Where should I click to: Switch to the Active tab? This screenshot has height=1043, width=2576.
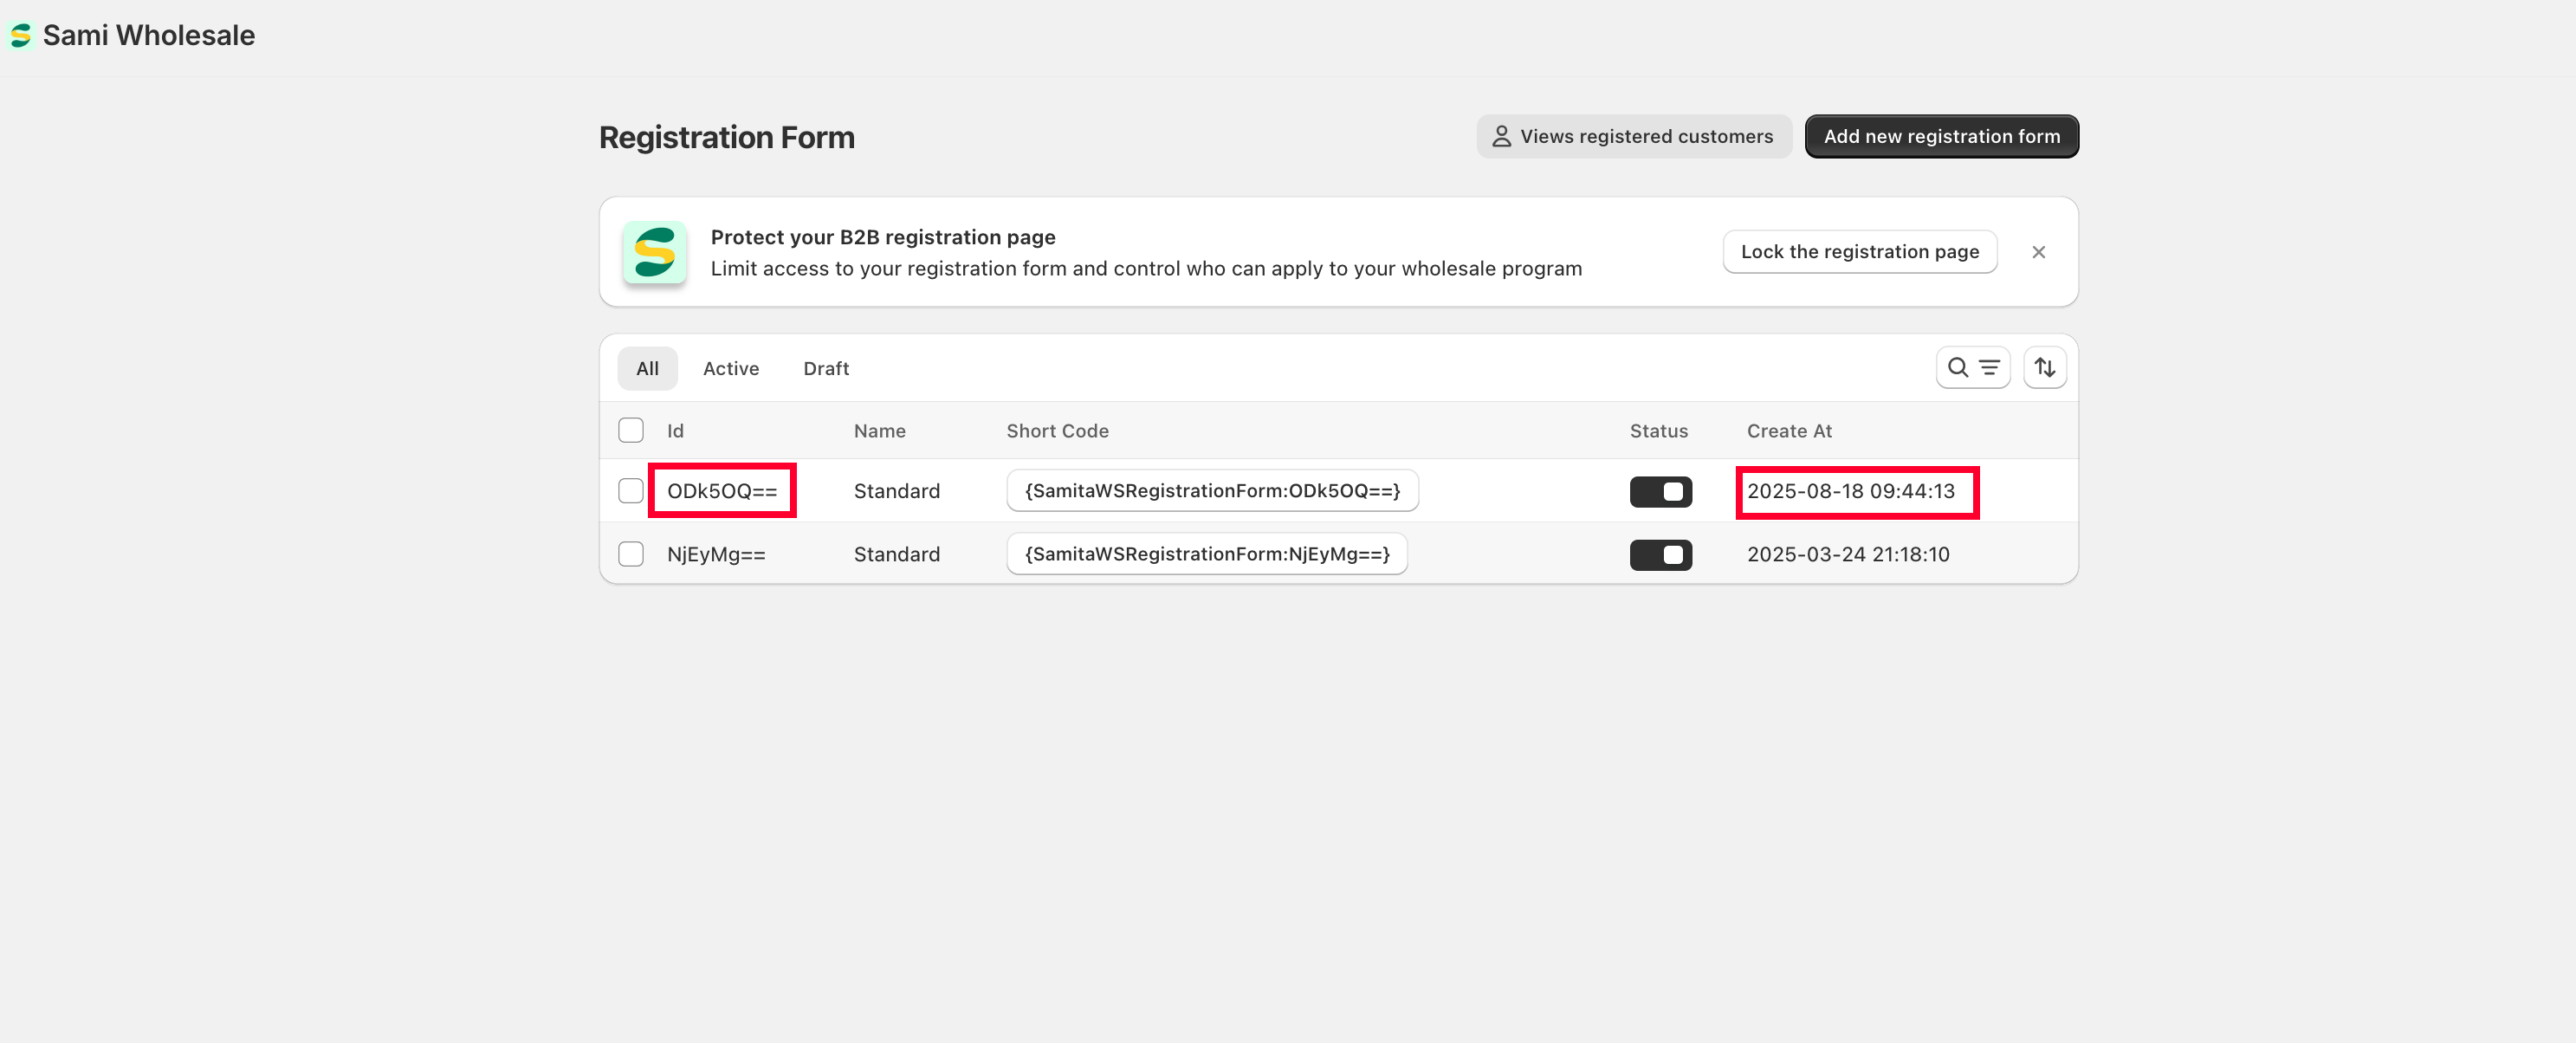click(x=730, y=368)
